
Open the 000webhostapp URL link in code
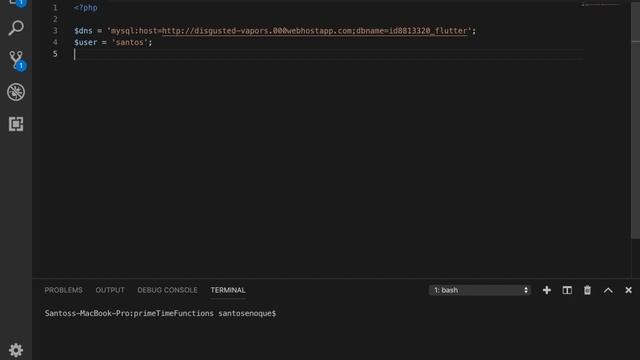315,31
